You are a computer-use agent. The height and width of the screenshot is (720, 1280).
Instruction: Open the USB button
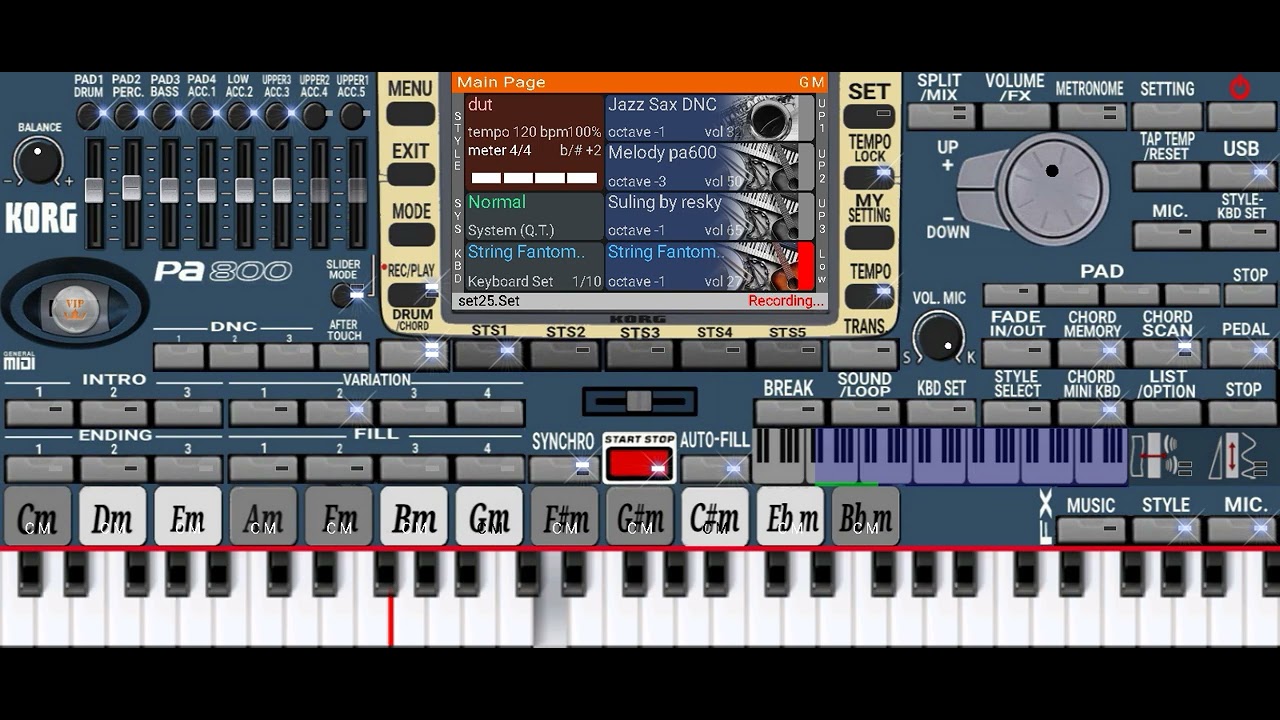[1242, 177]
